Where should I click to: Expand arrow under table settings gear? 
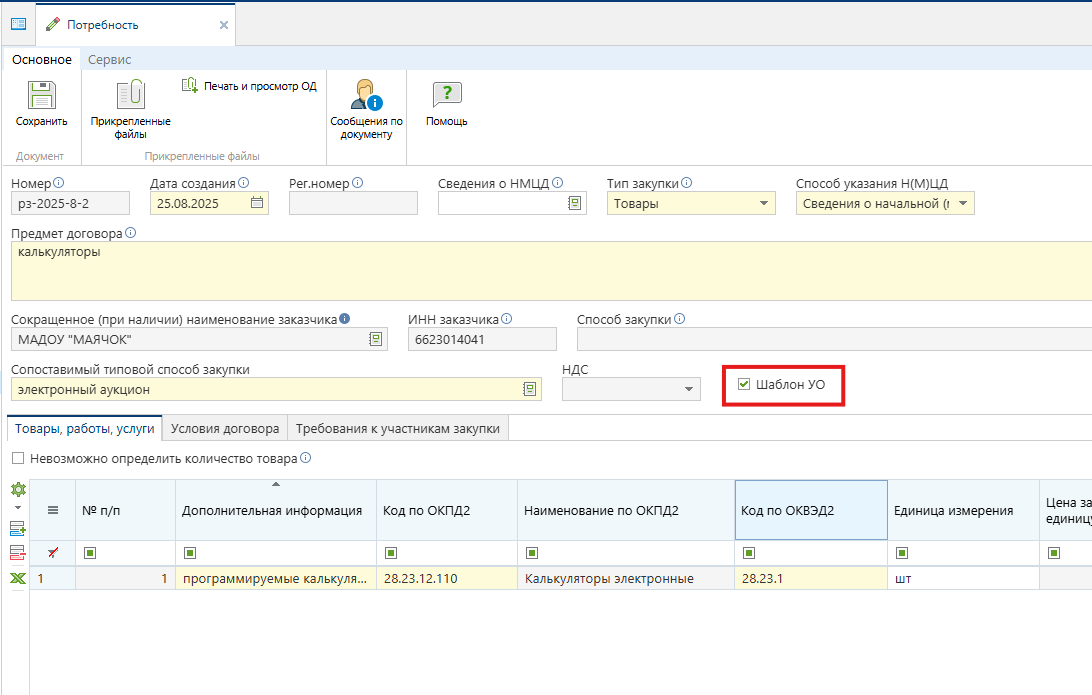(18, 508)
